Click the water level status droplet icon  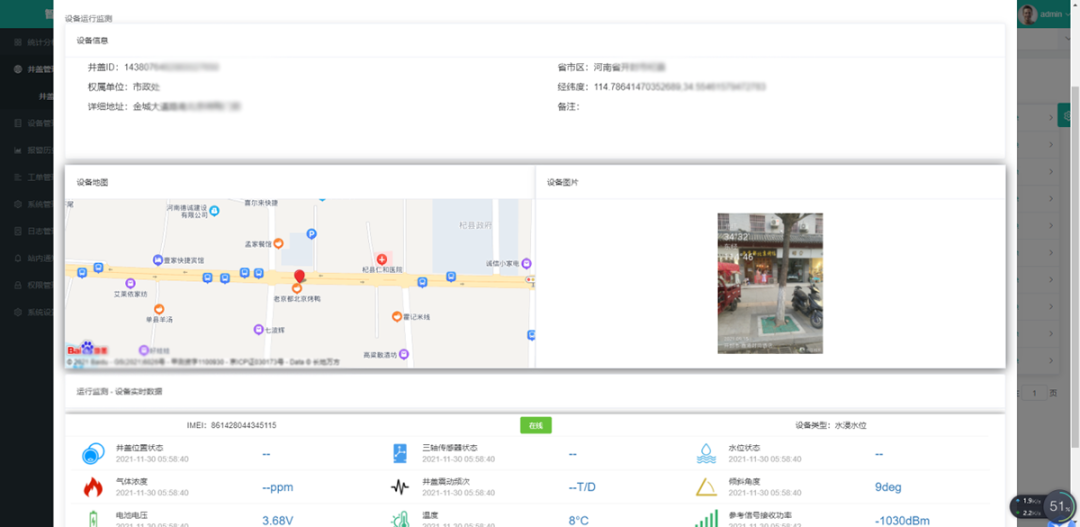pos(706,454)
